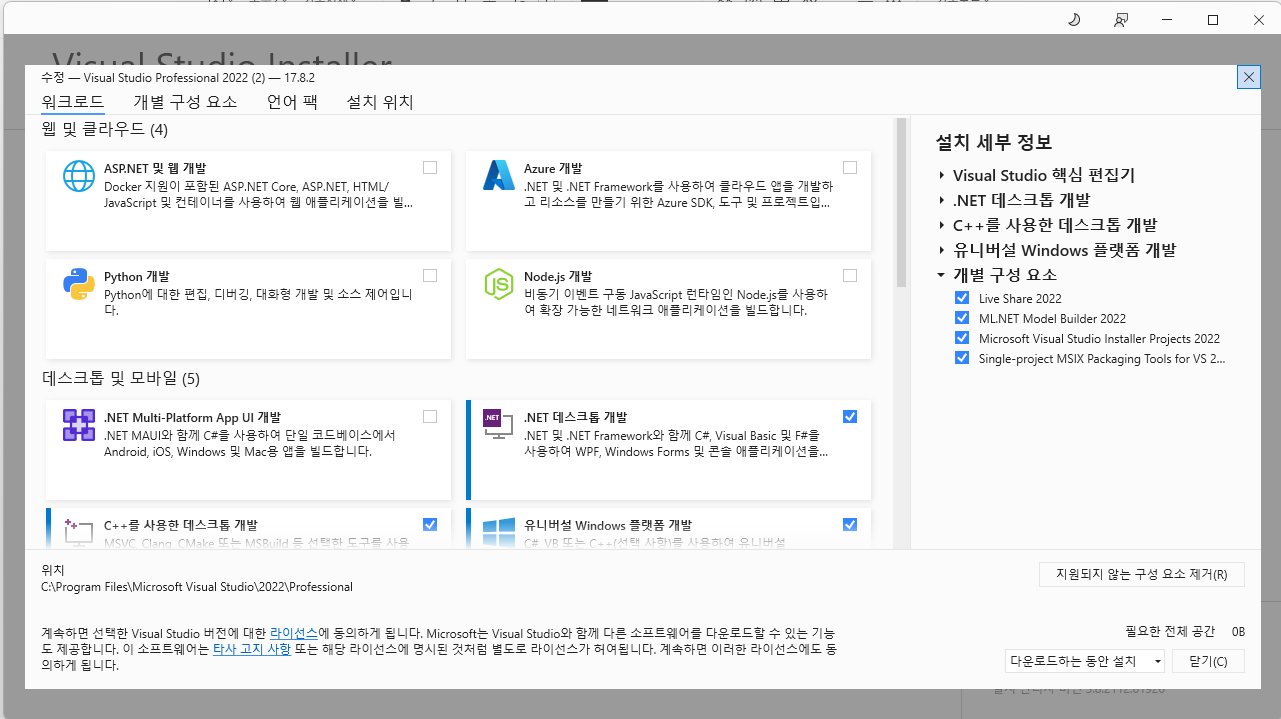The height and width of the screenshot is (719, 1281).
Task: Click the 닫기(C) button
Action: click(1208, 661)
